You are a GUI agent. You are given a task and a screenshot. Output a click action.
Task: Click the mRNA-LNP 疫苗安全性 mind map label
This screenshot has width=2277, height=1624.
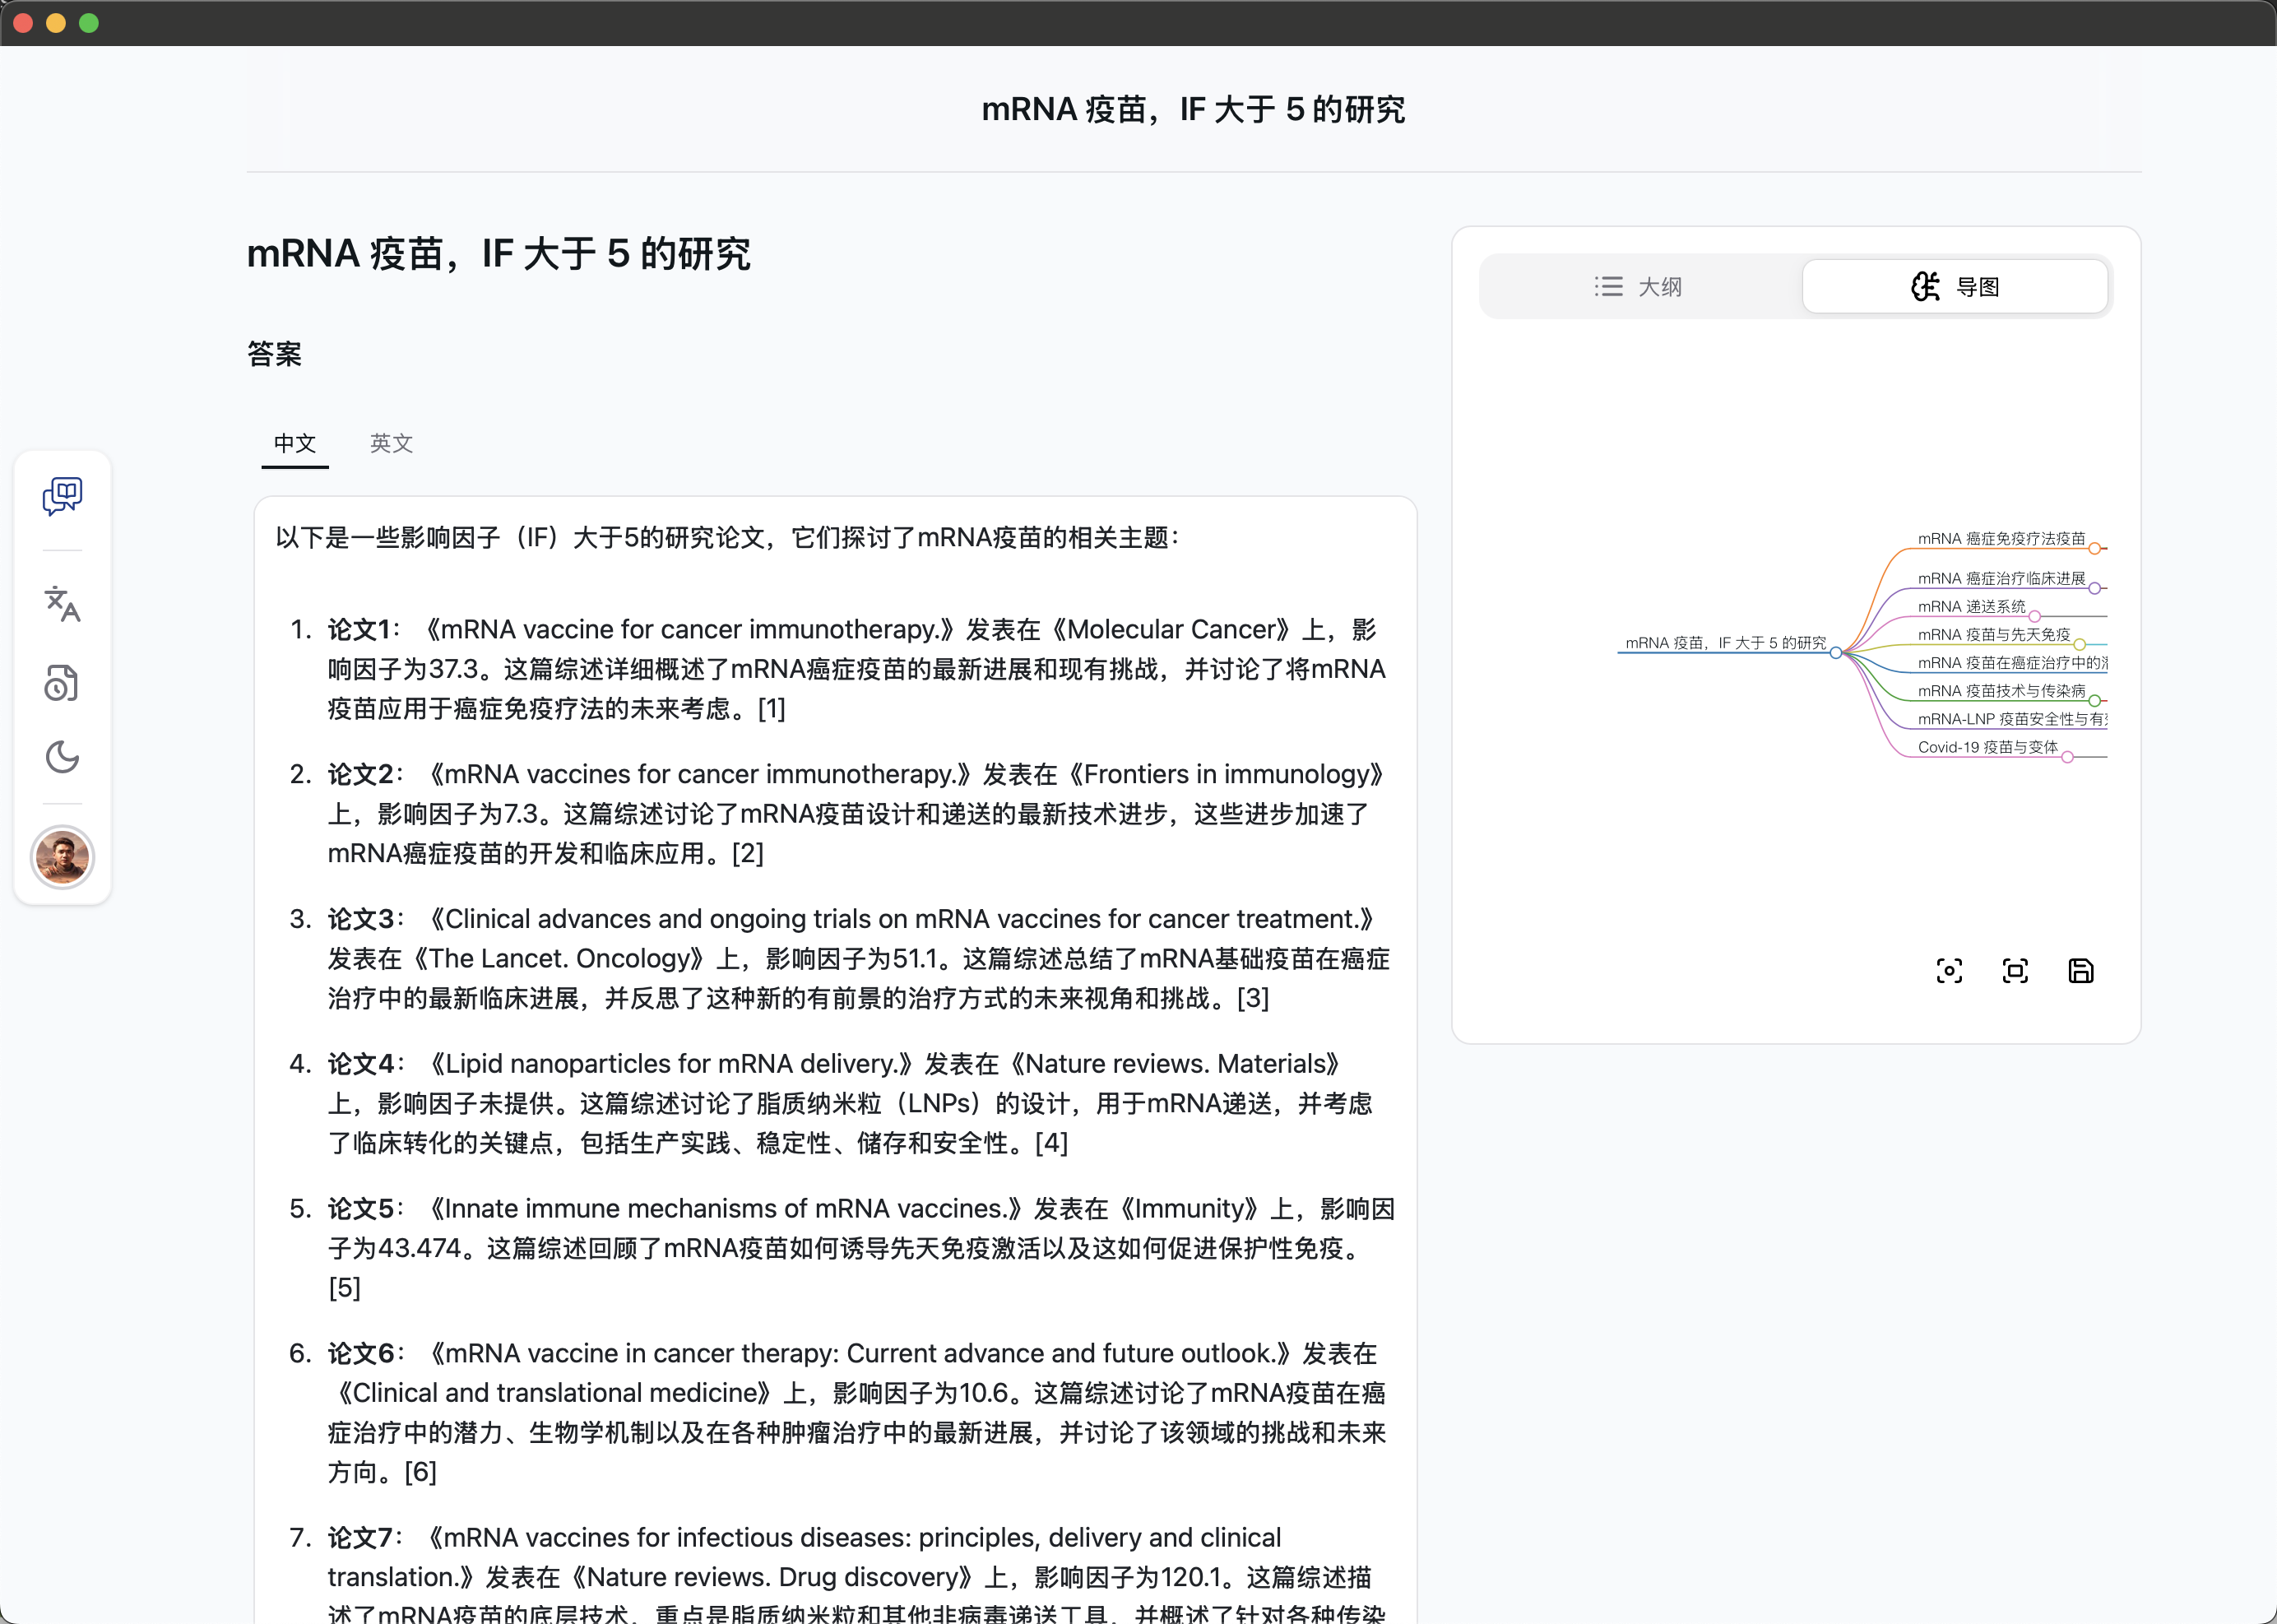pyautogui.click(x=2012, y=719)
